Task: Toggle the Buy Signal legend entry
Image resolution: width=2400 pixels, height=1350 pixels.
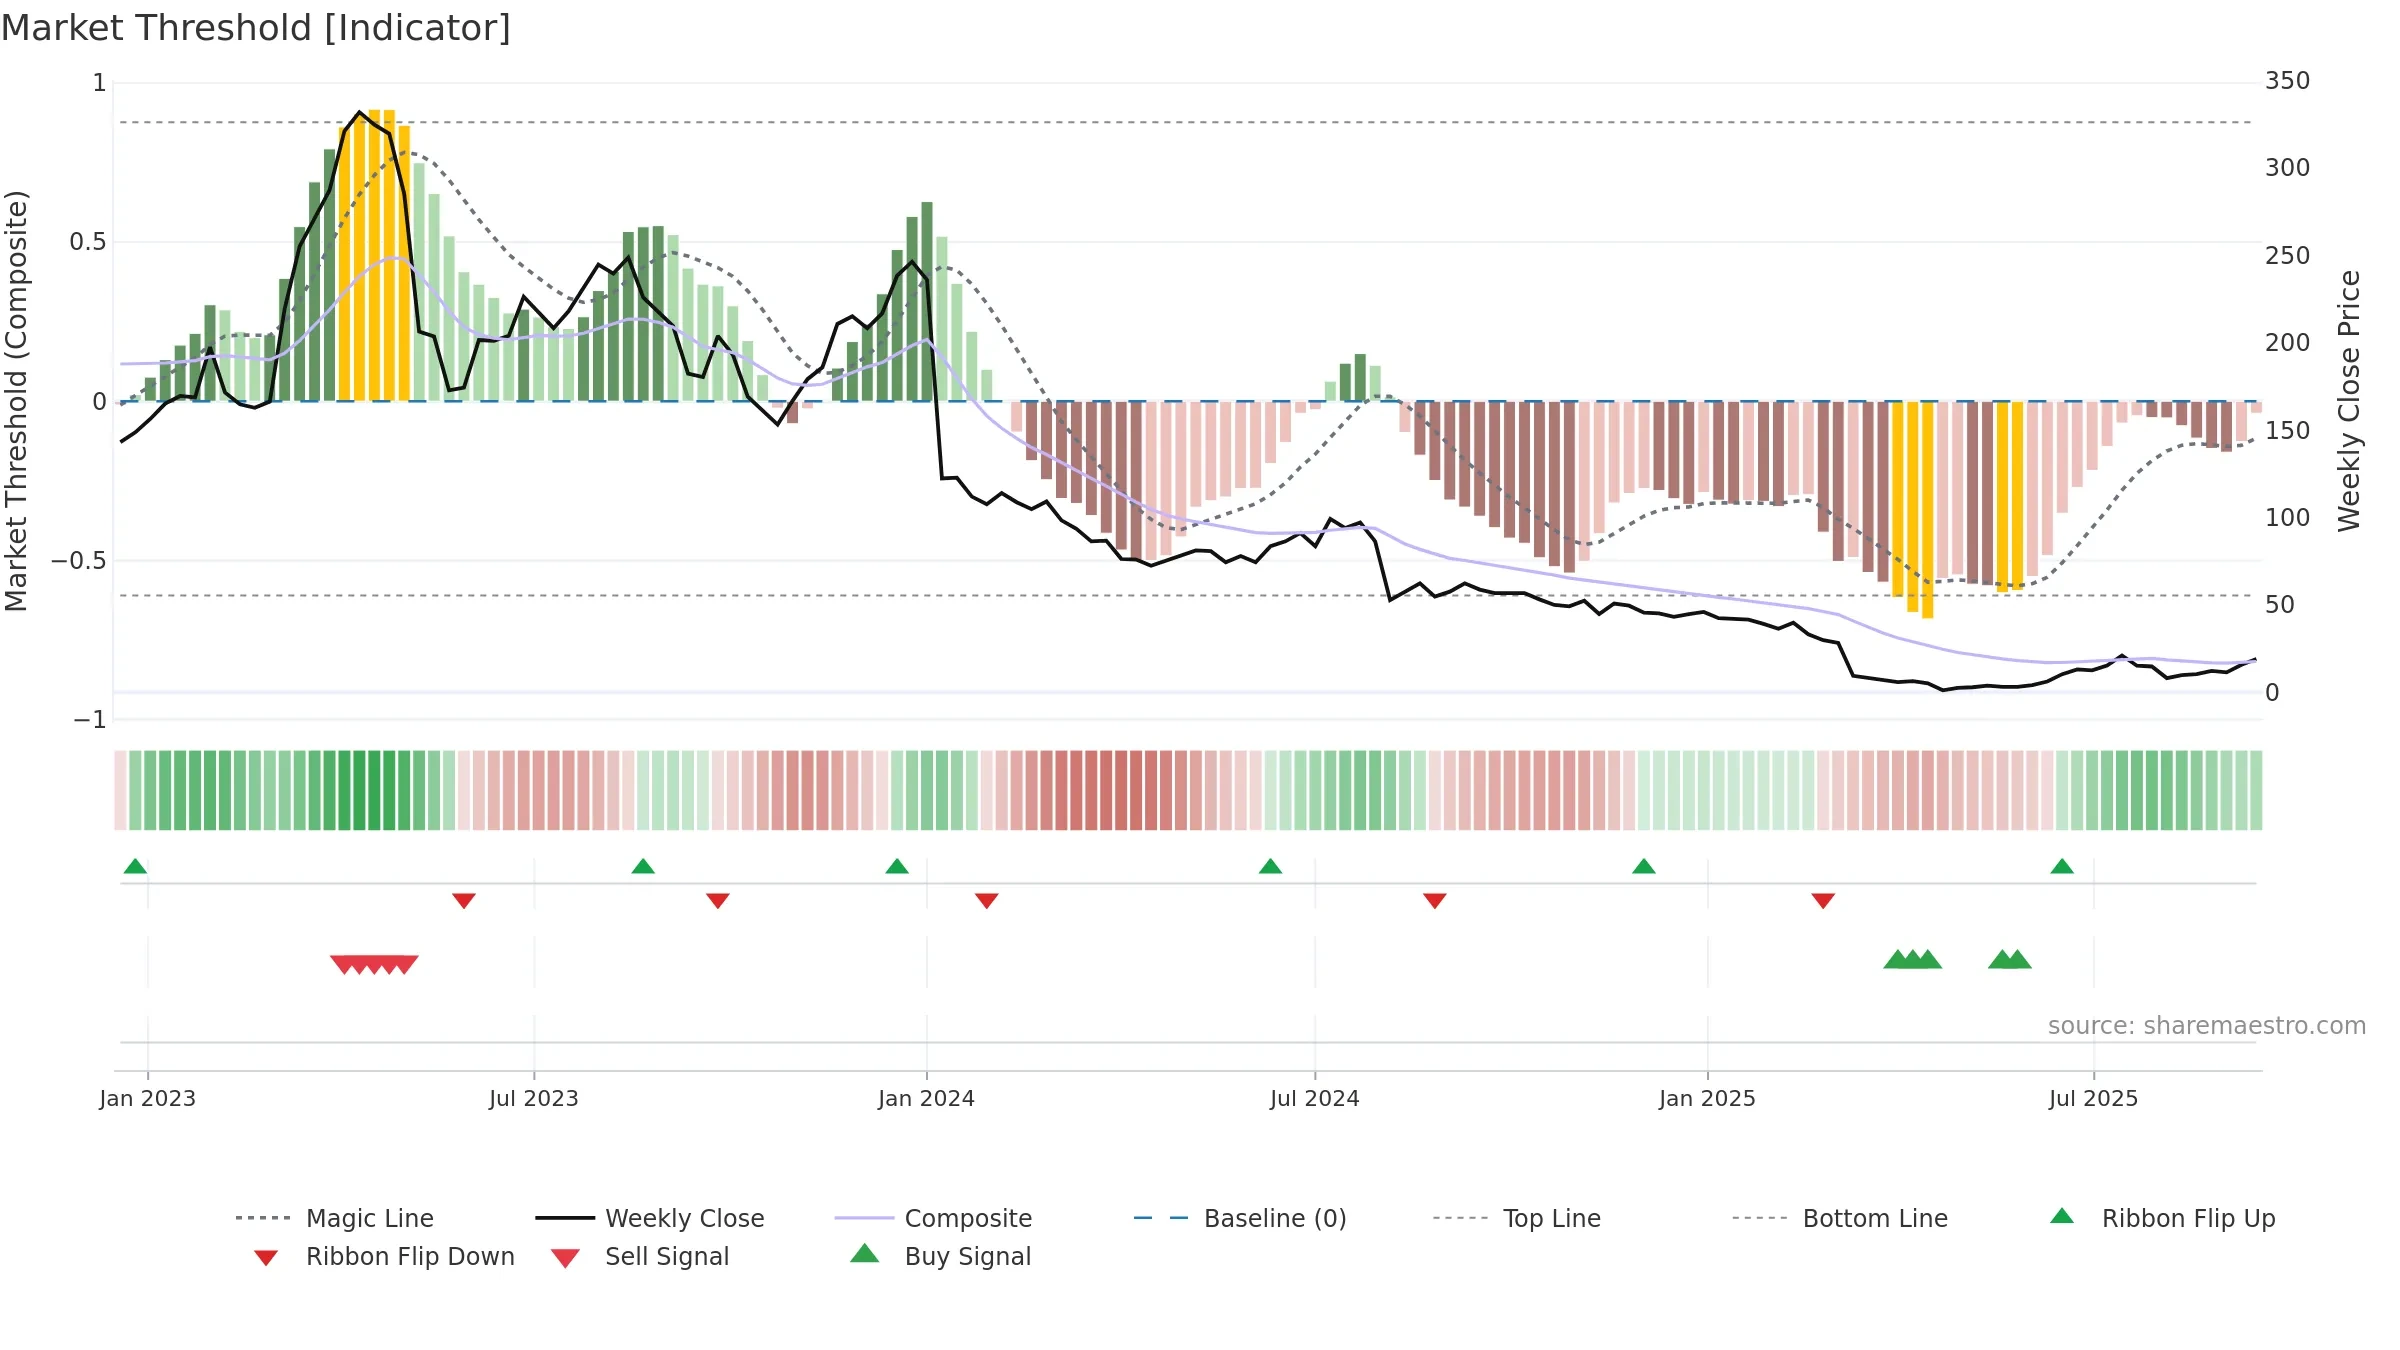Action: (x=940, y=1256)
